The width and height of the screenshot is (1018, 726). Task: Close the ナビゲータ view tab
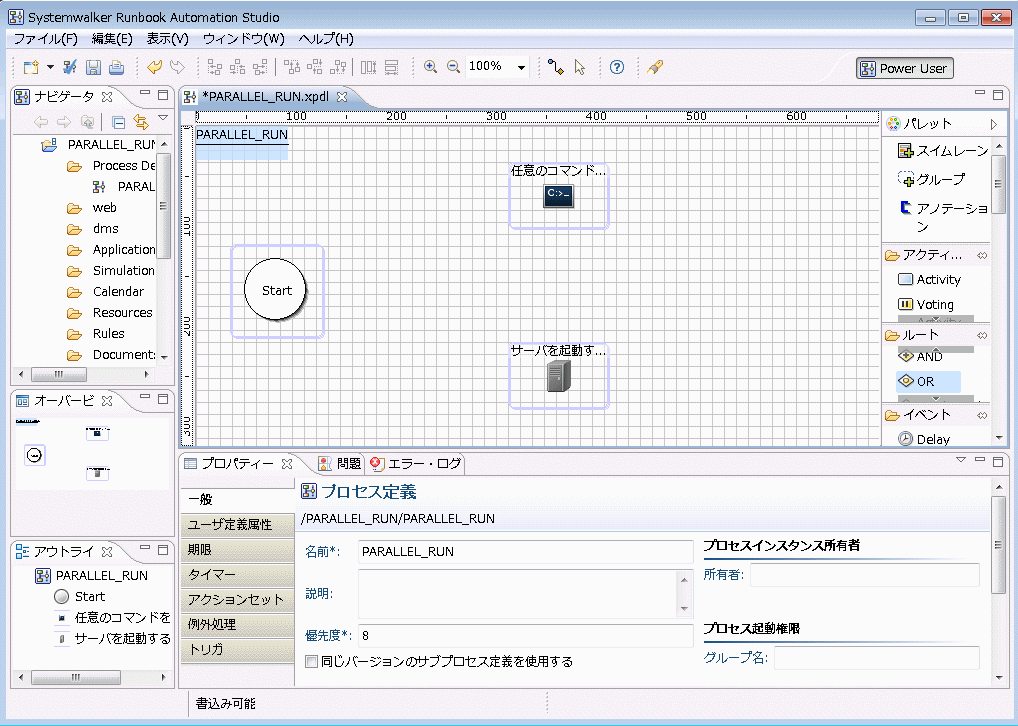tap(107, 97)
